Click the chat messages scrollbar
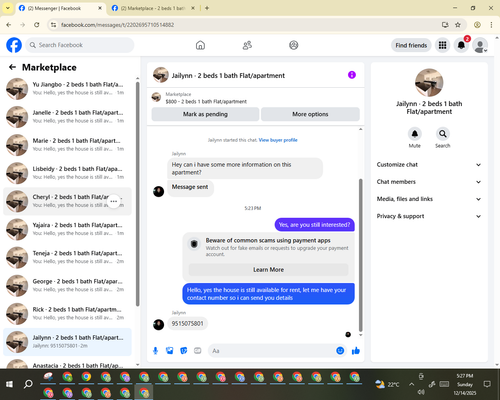Screen dimensions: 500x400 click(360, 255)
